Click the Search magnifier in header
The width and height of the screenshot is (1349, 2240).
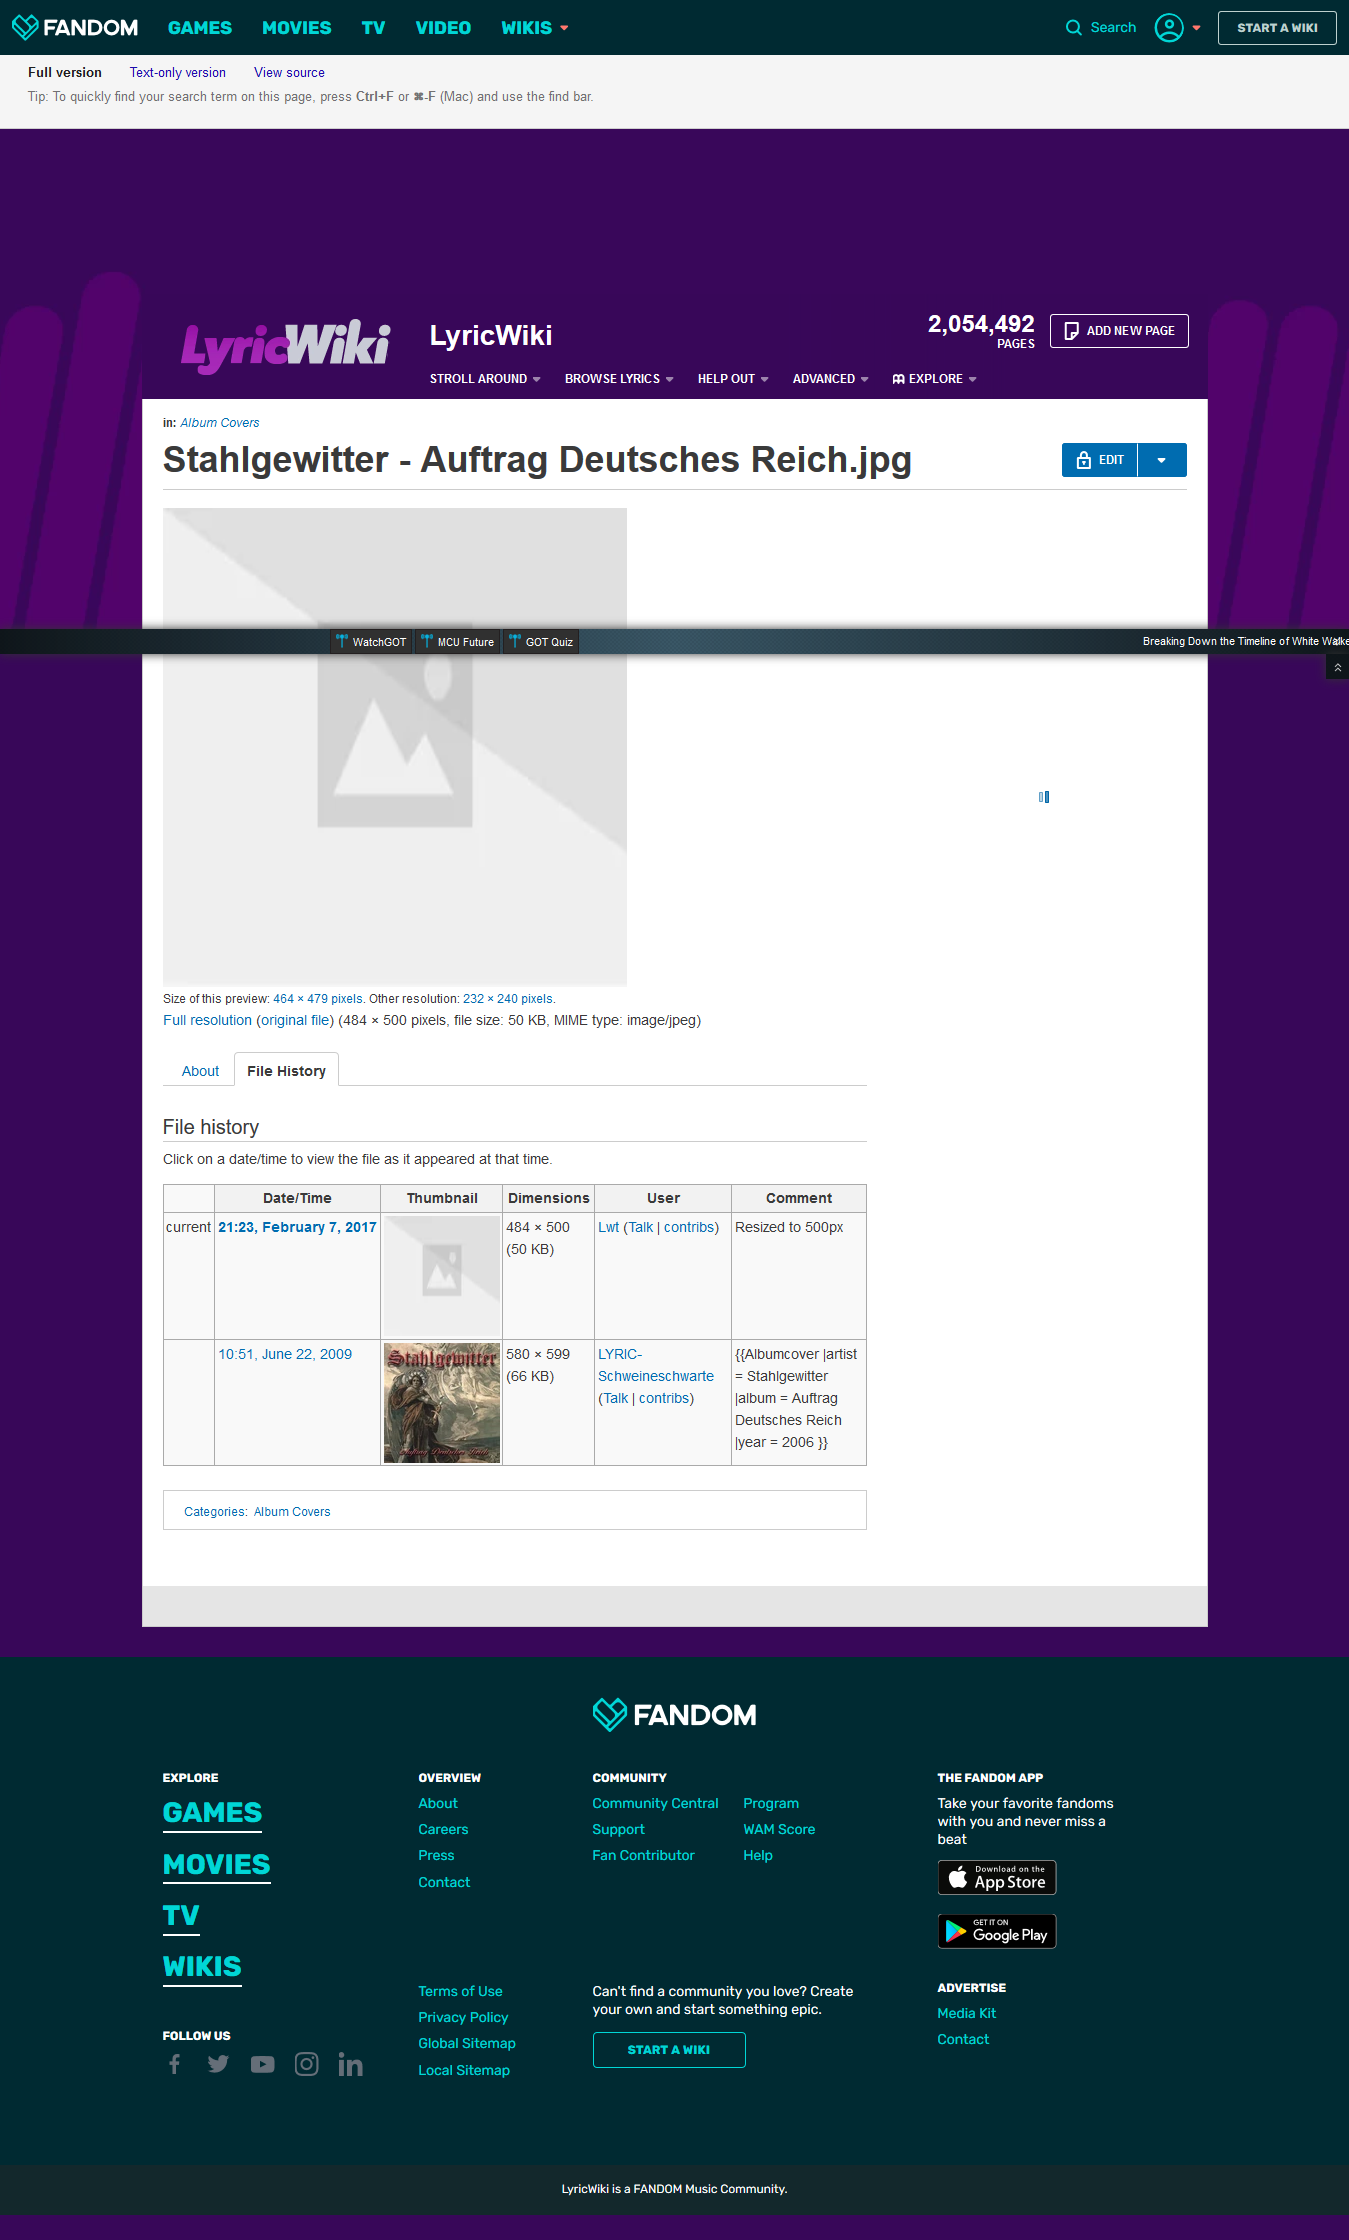[1073, 28]
